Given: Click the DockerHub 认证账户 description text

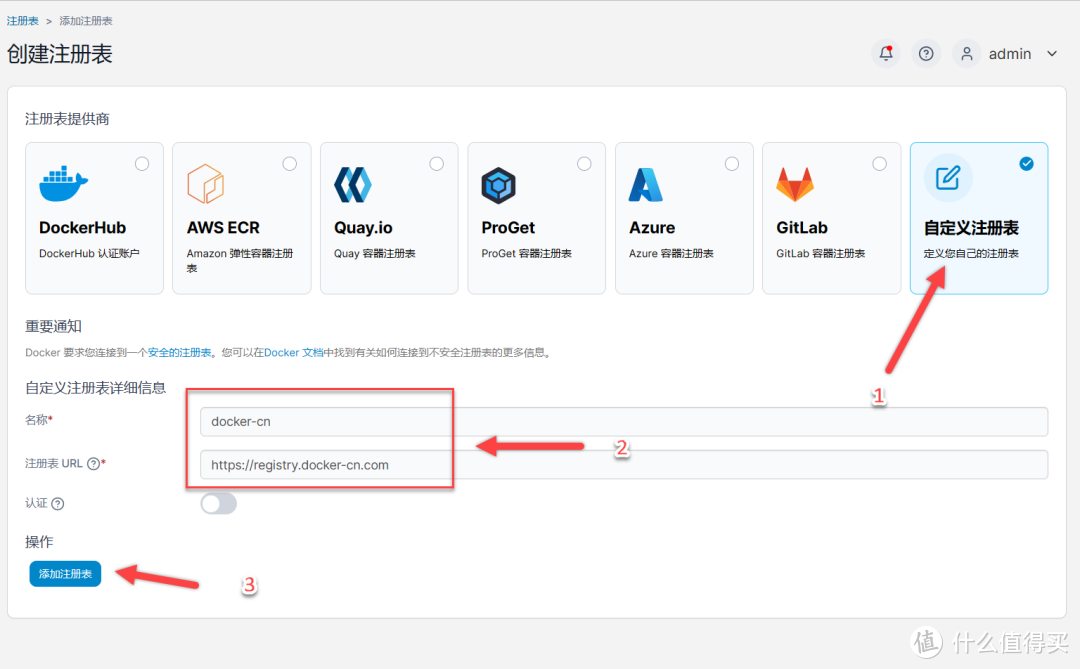Looking at the screenshot, I should 90,254.
